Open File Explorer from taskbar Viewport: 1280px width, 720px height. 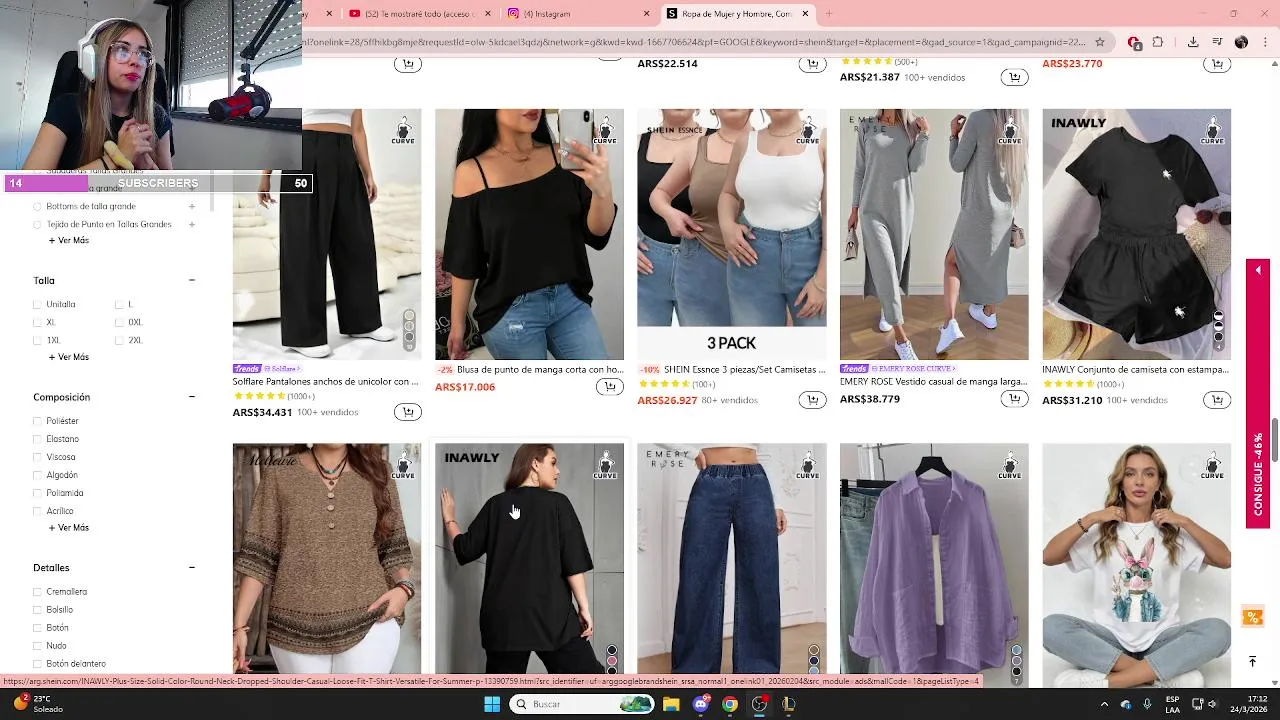tap(671, 704)
